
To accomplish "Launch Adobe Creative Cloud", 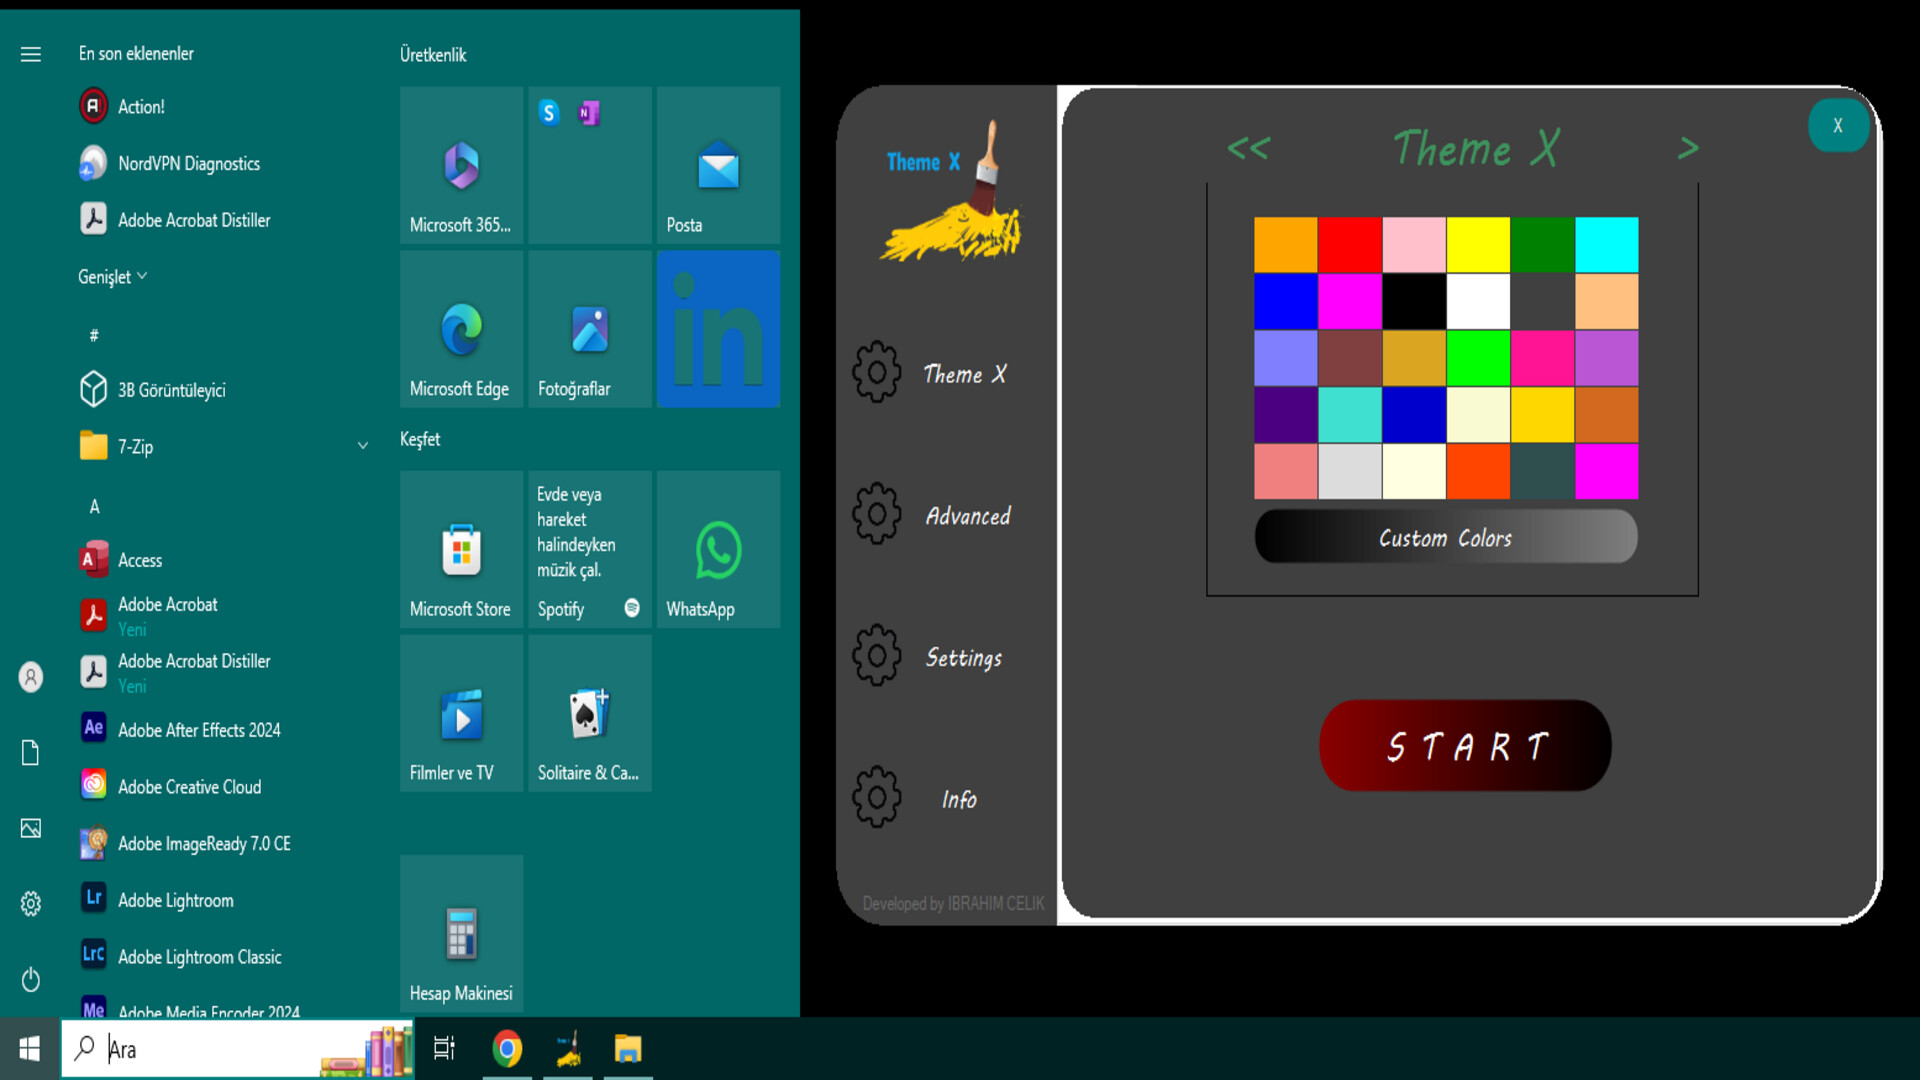I will coord(224,787).
